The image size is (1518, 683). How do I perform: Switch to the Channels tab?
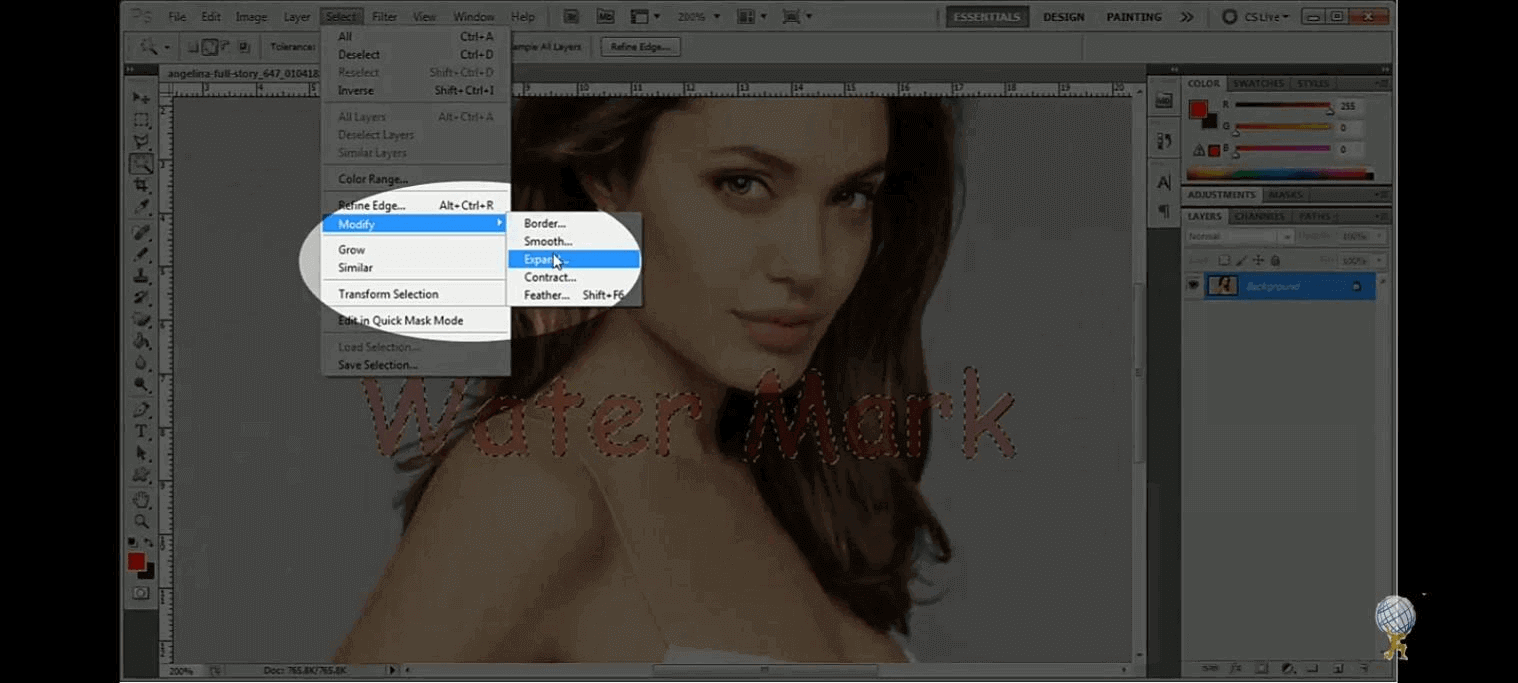pyautogui.click(x=1259, y=216)
